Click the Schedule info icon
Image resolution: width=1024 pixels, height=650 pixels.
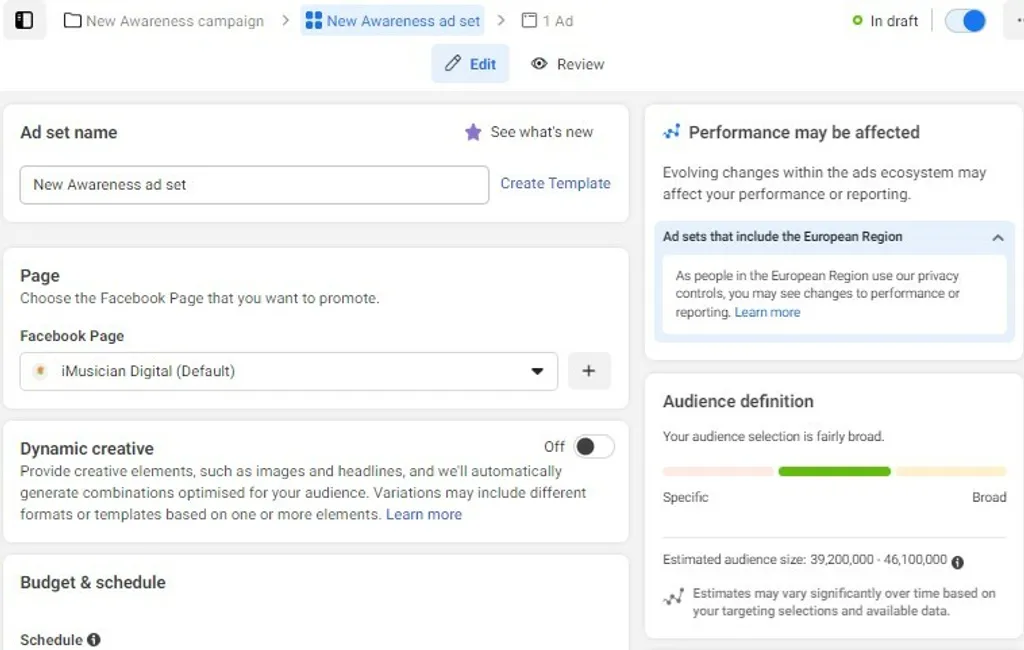[94, 639]
